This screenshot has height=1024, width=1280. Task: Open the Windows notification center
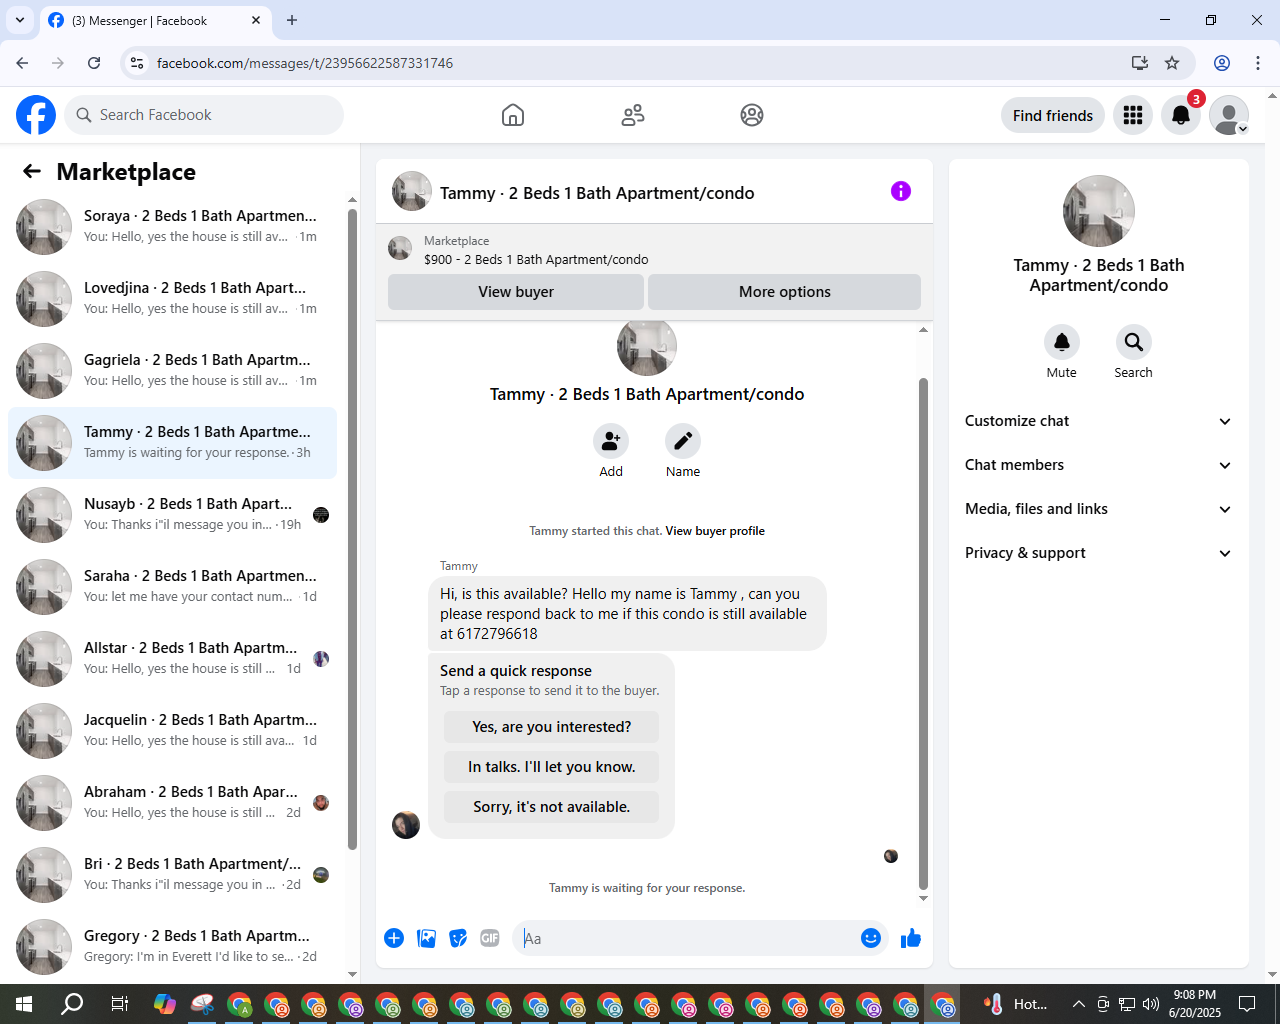pos(1247,1004)
